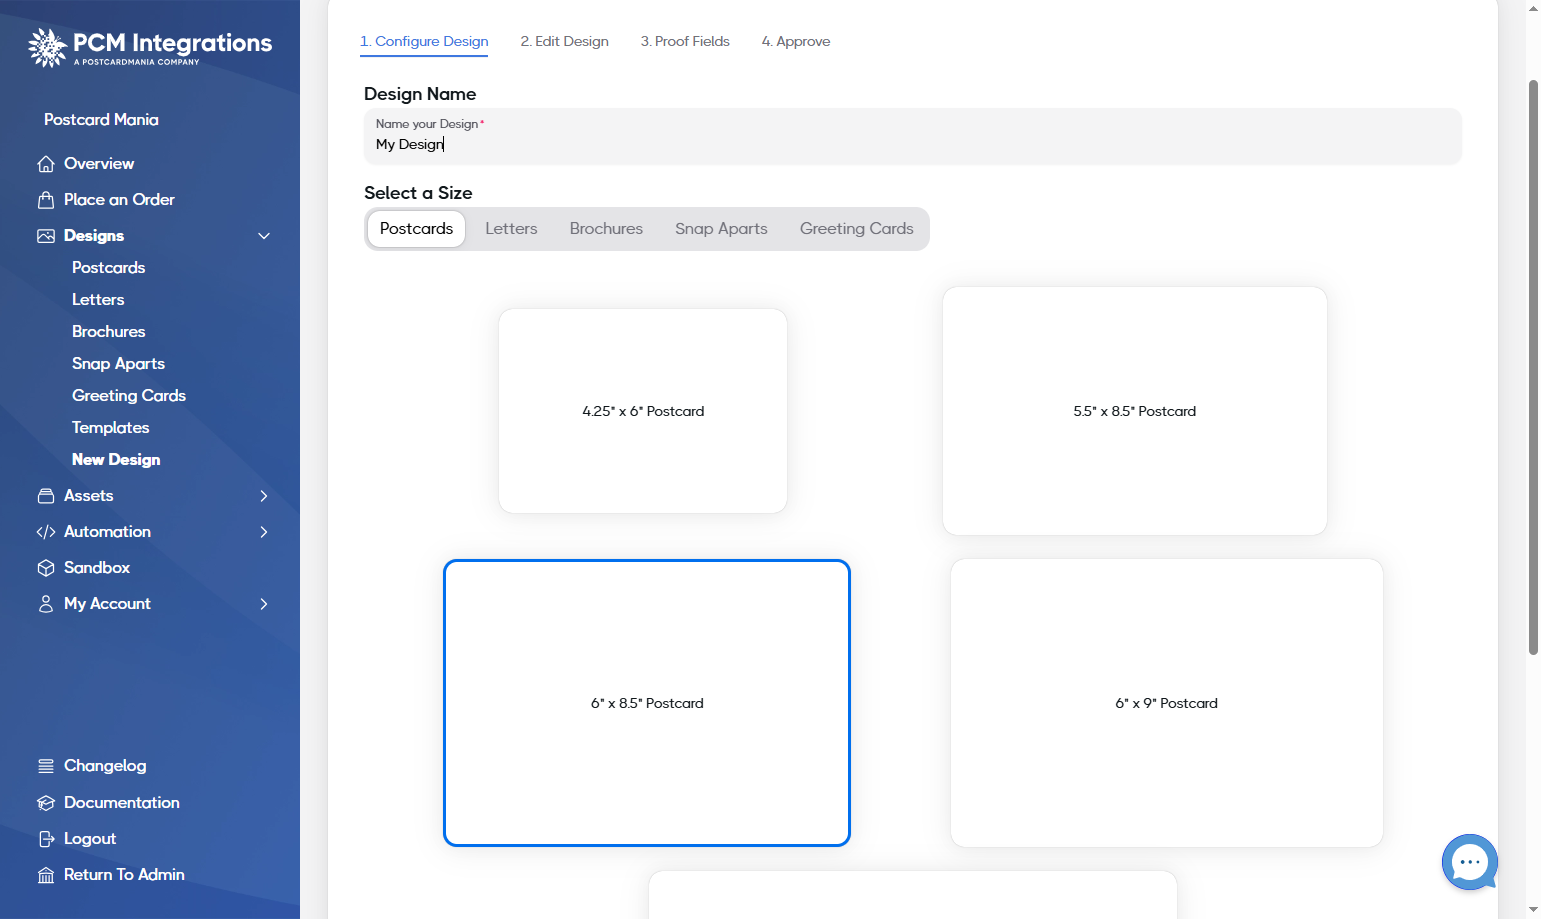Click the Return To Admin building icon
The height and width of the screenshot is (919, 1541).
(46, 875)
